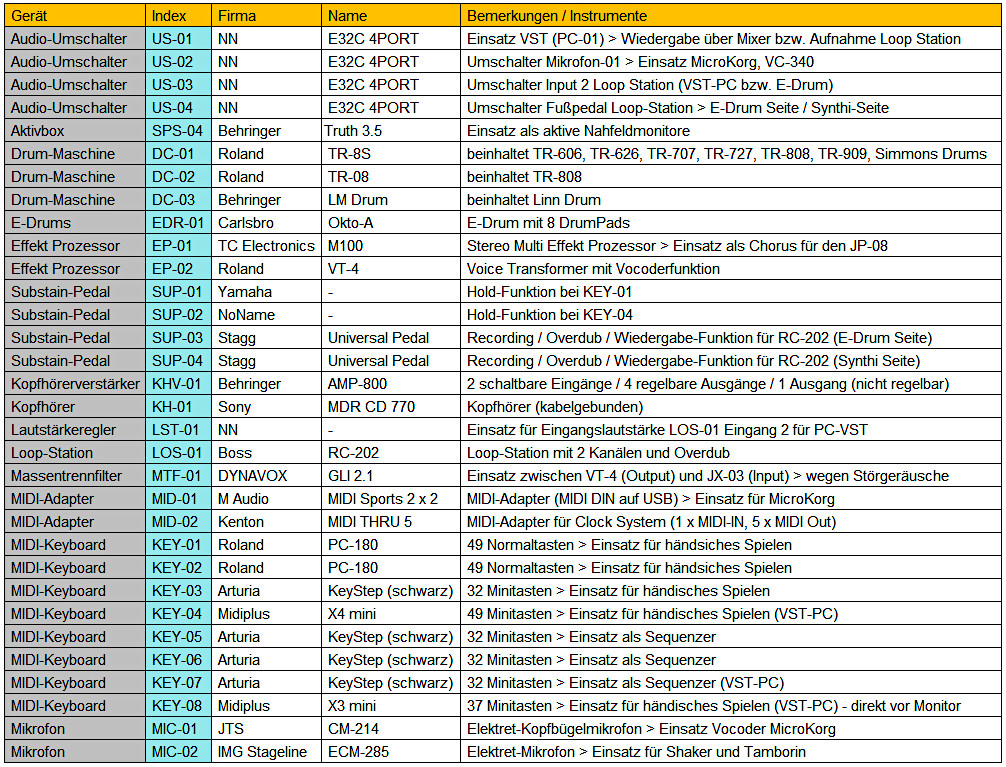The height and width of the screenshot is (767, 1006).
Task: Click the 'Gerät' column header
Action: 75,15
